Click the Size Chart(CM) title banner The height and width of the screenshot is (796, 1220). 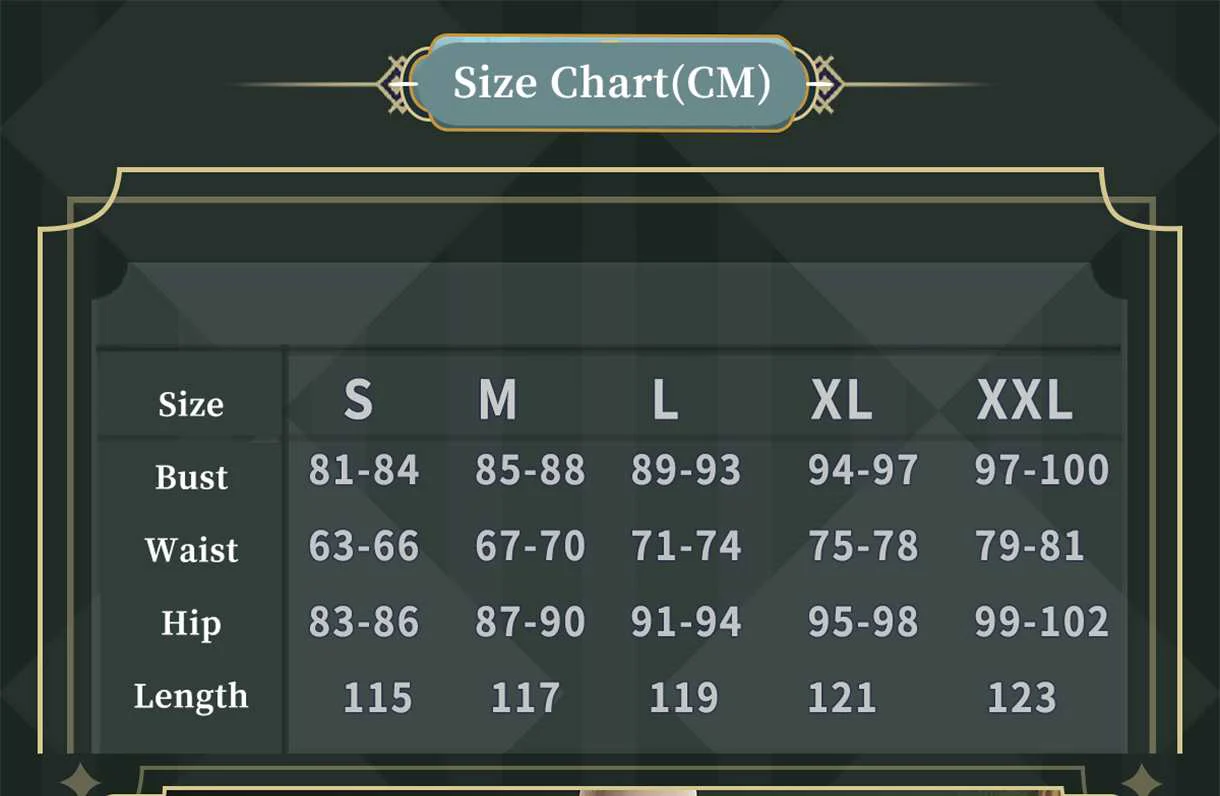[x=611, y=83]
